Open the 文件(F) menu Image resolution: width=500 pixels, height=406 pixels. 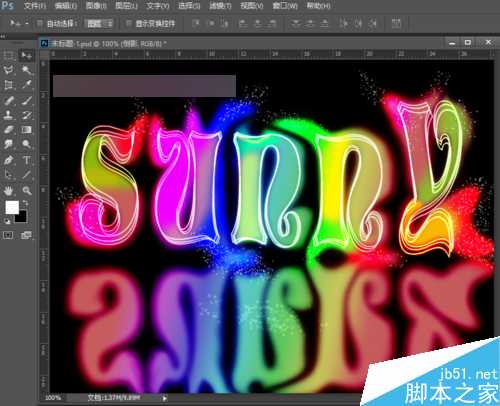[x=35, y=6]
